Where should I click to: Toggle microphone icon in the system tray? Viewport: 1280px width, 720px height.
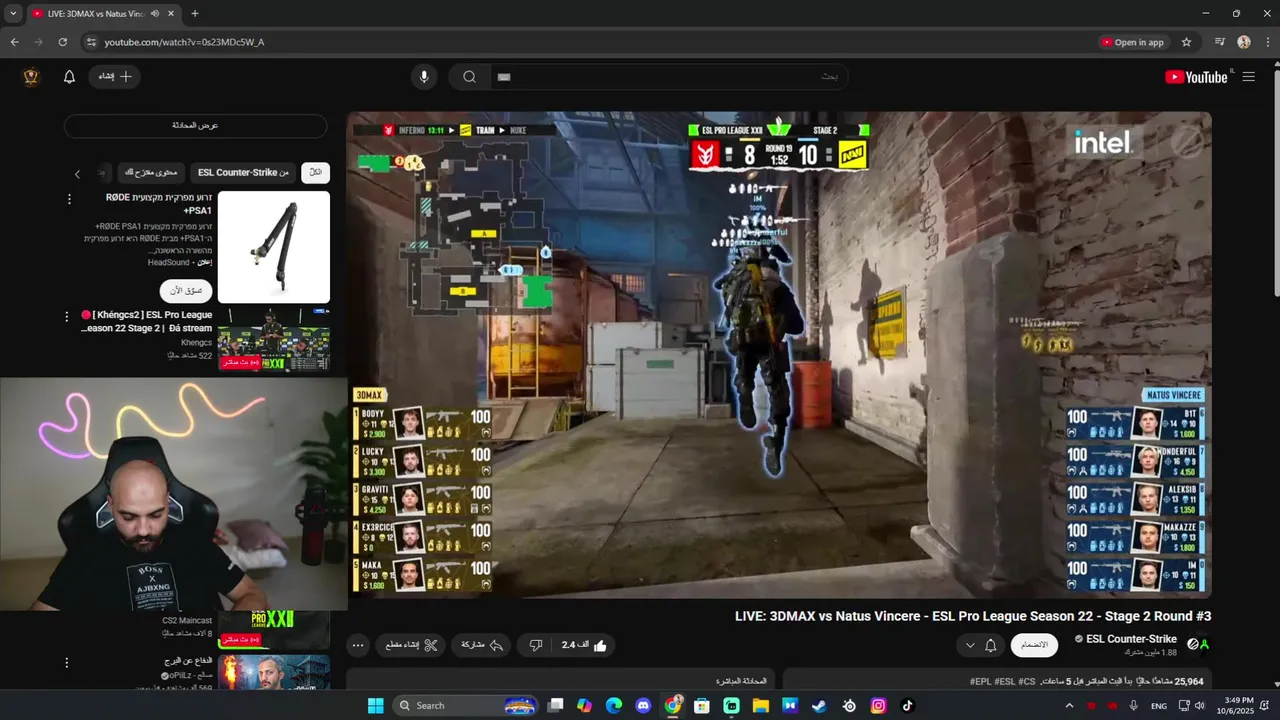[1133, 705]
